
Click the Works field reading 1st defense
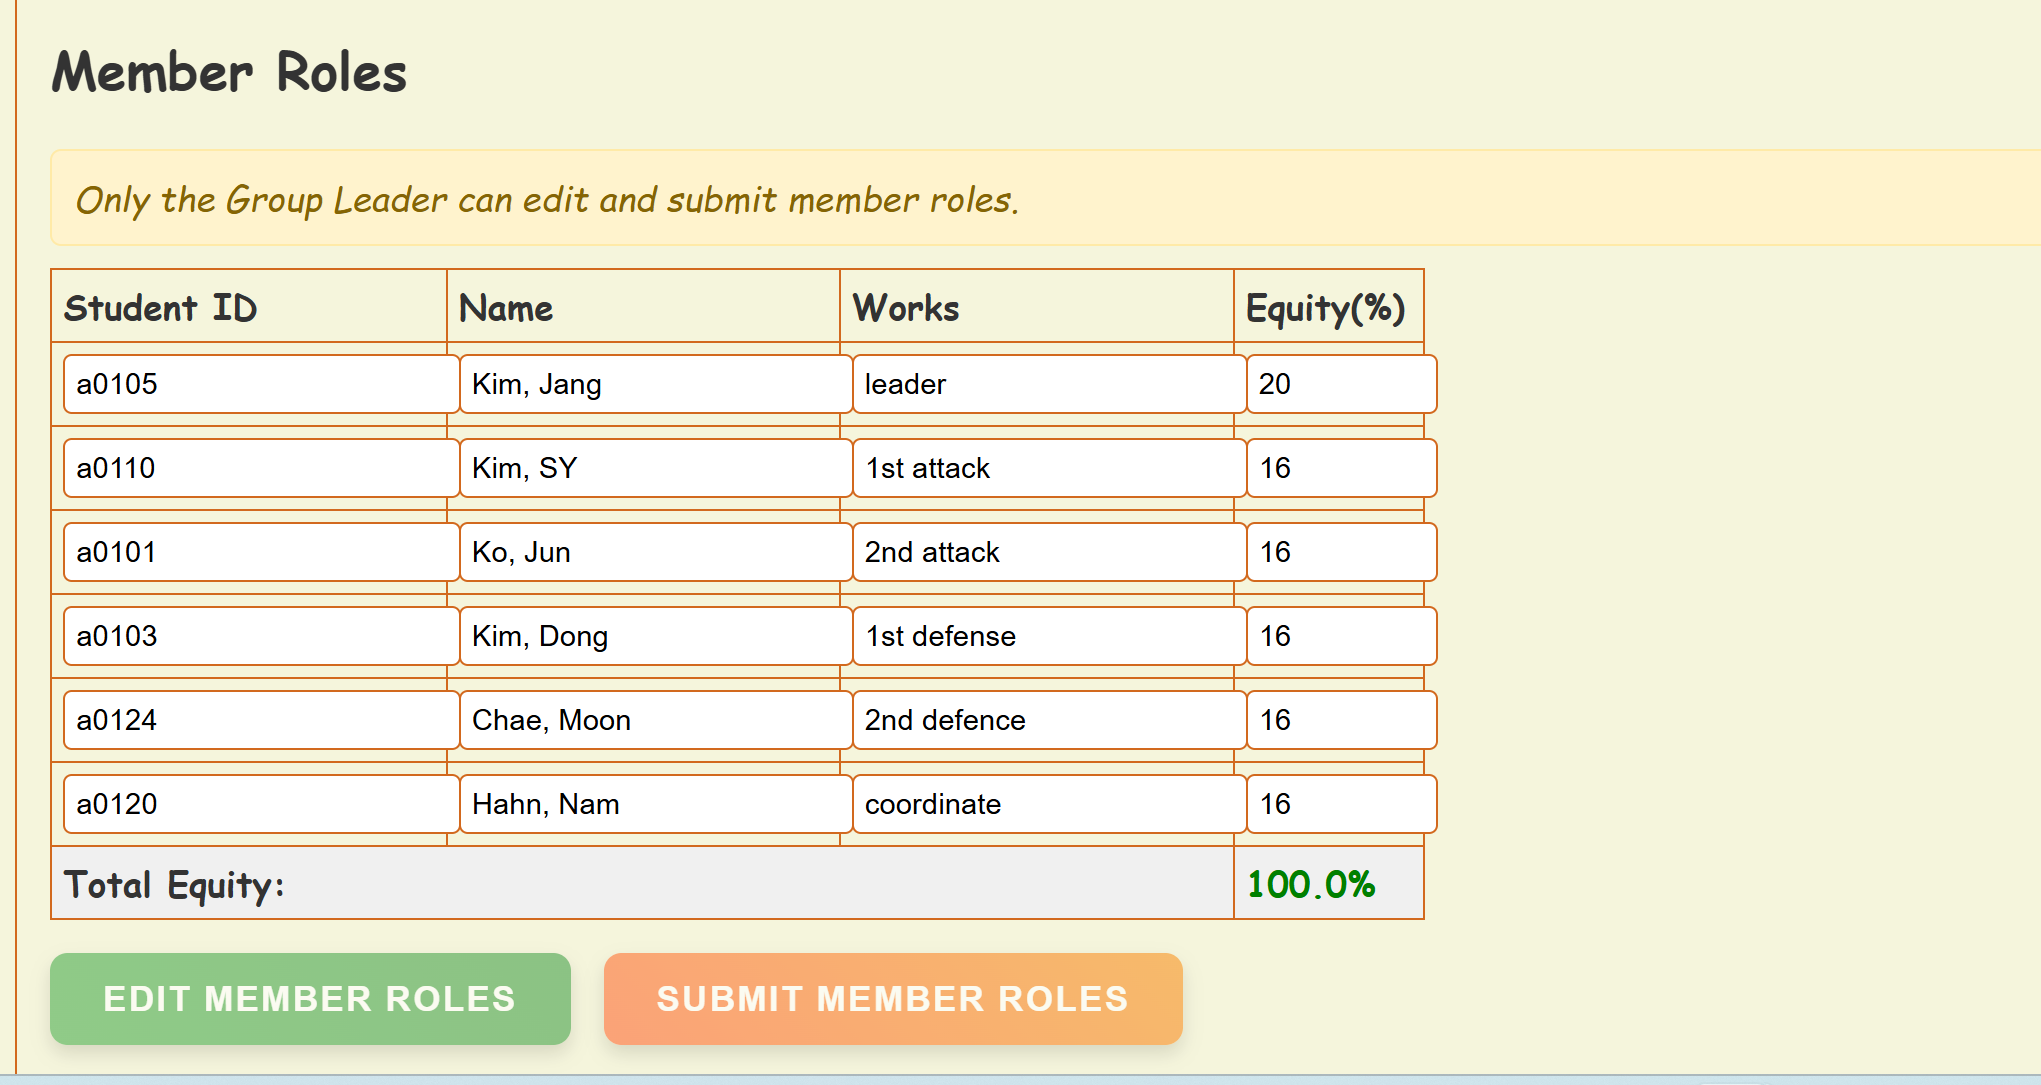click(1048, 636)
